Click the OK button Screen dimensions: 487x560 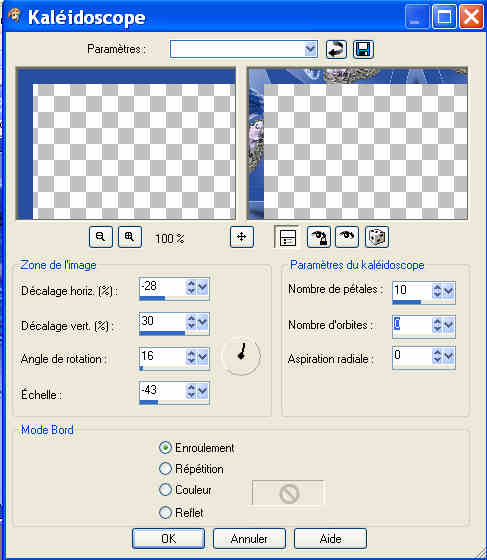(168, 539)
